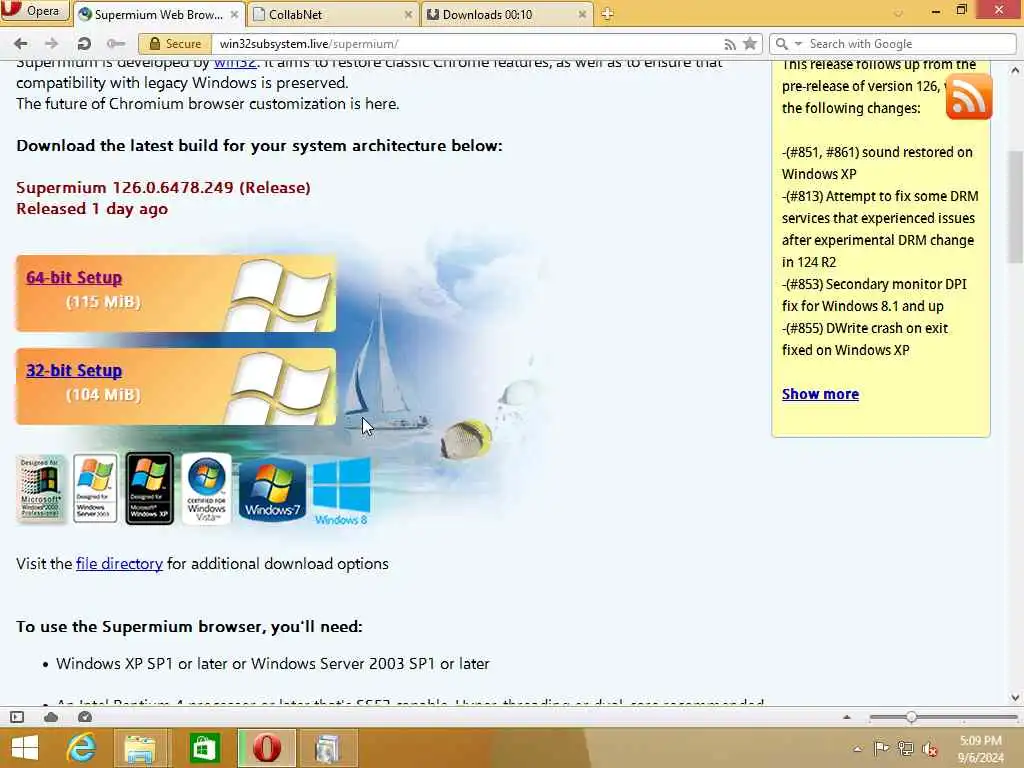Toggle the Opera panels sidebar button
Viewport: 1024px width, 768px height.
pyautogui.click(x=17, y=717)
